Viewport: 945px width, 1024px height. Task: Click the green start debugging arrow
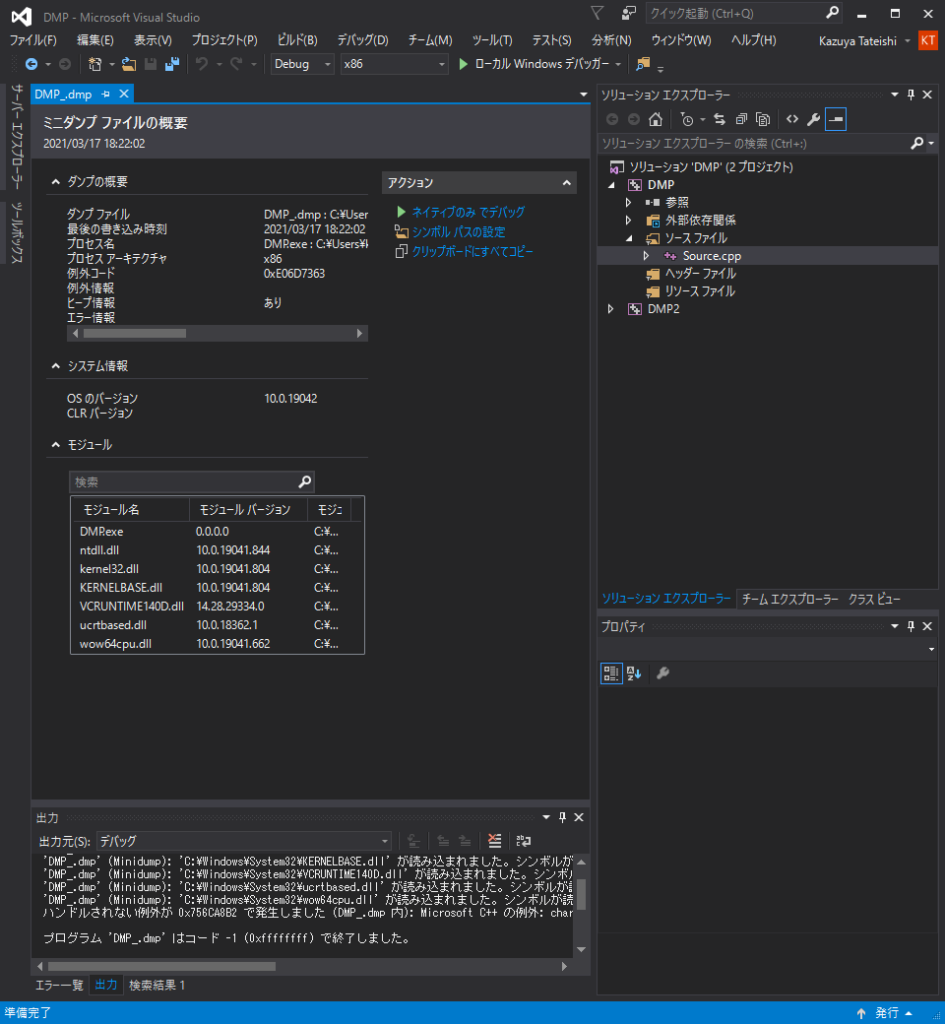click(x=463, y=64)
